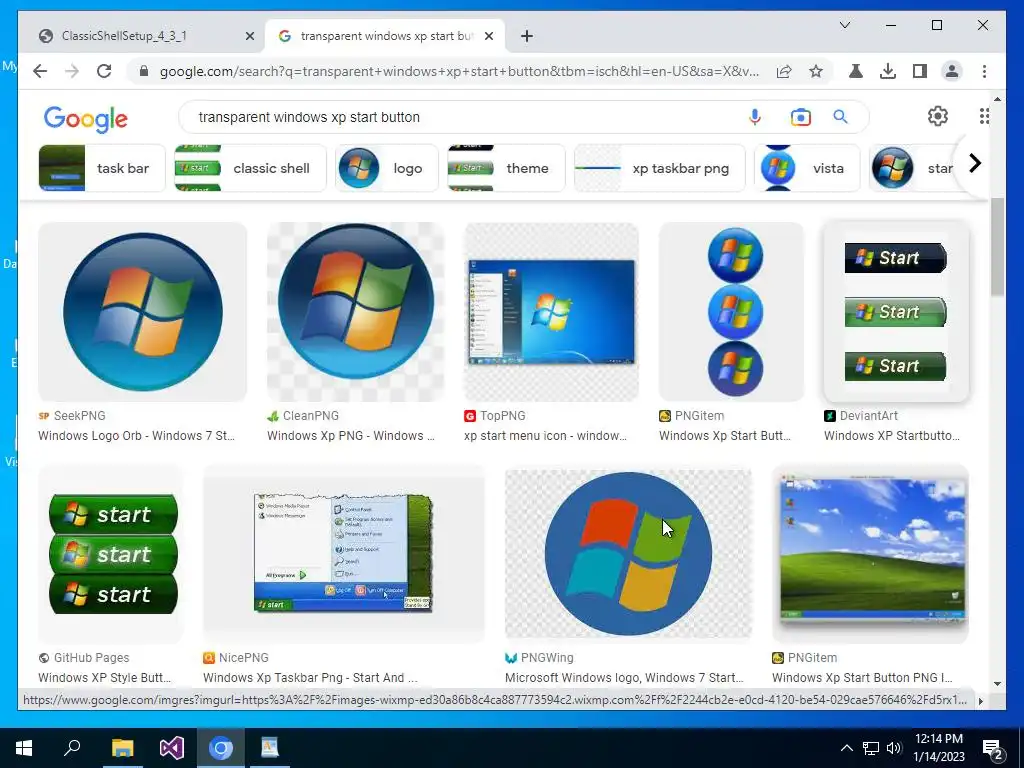Search by image with Google Lens camera
The width and height of the screenshot is (1024, 768).
click(801, 117)
